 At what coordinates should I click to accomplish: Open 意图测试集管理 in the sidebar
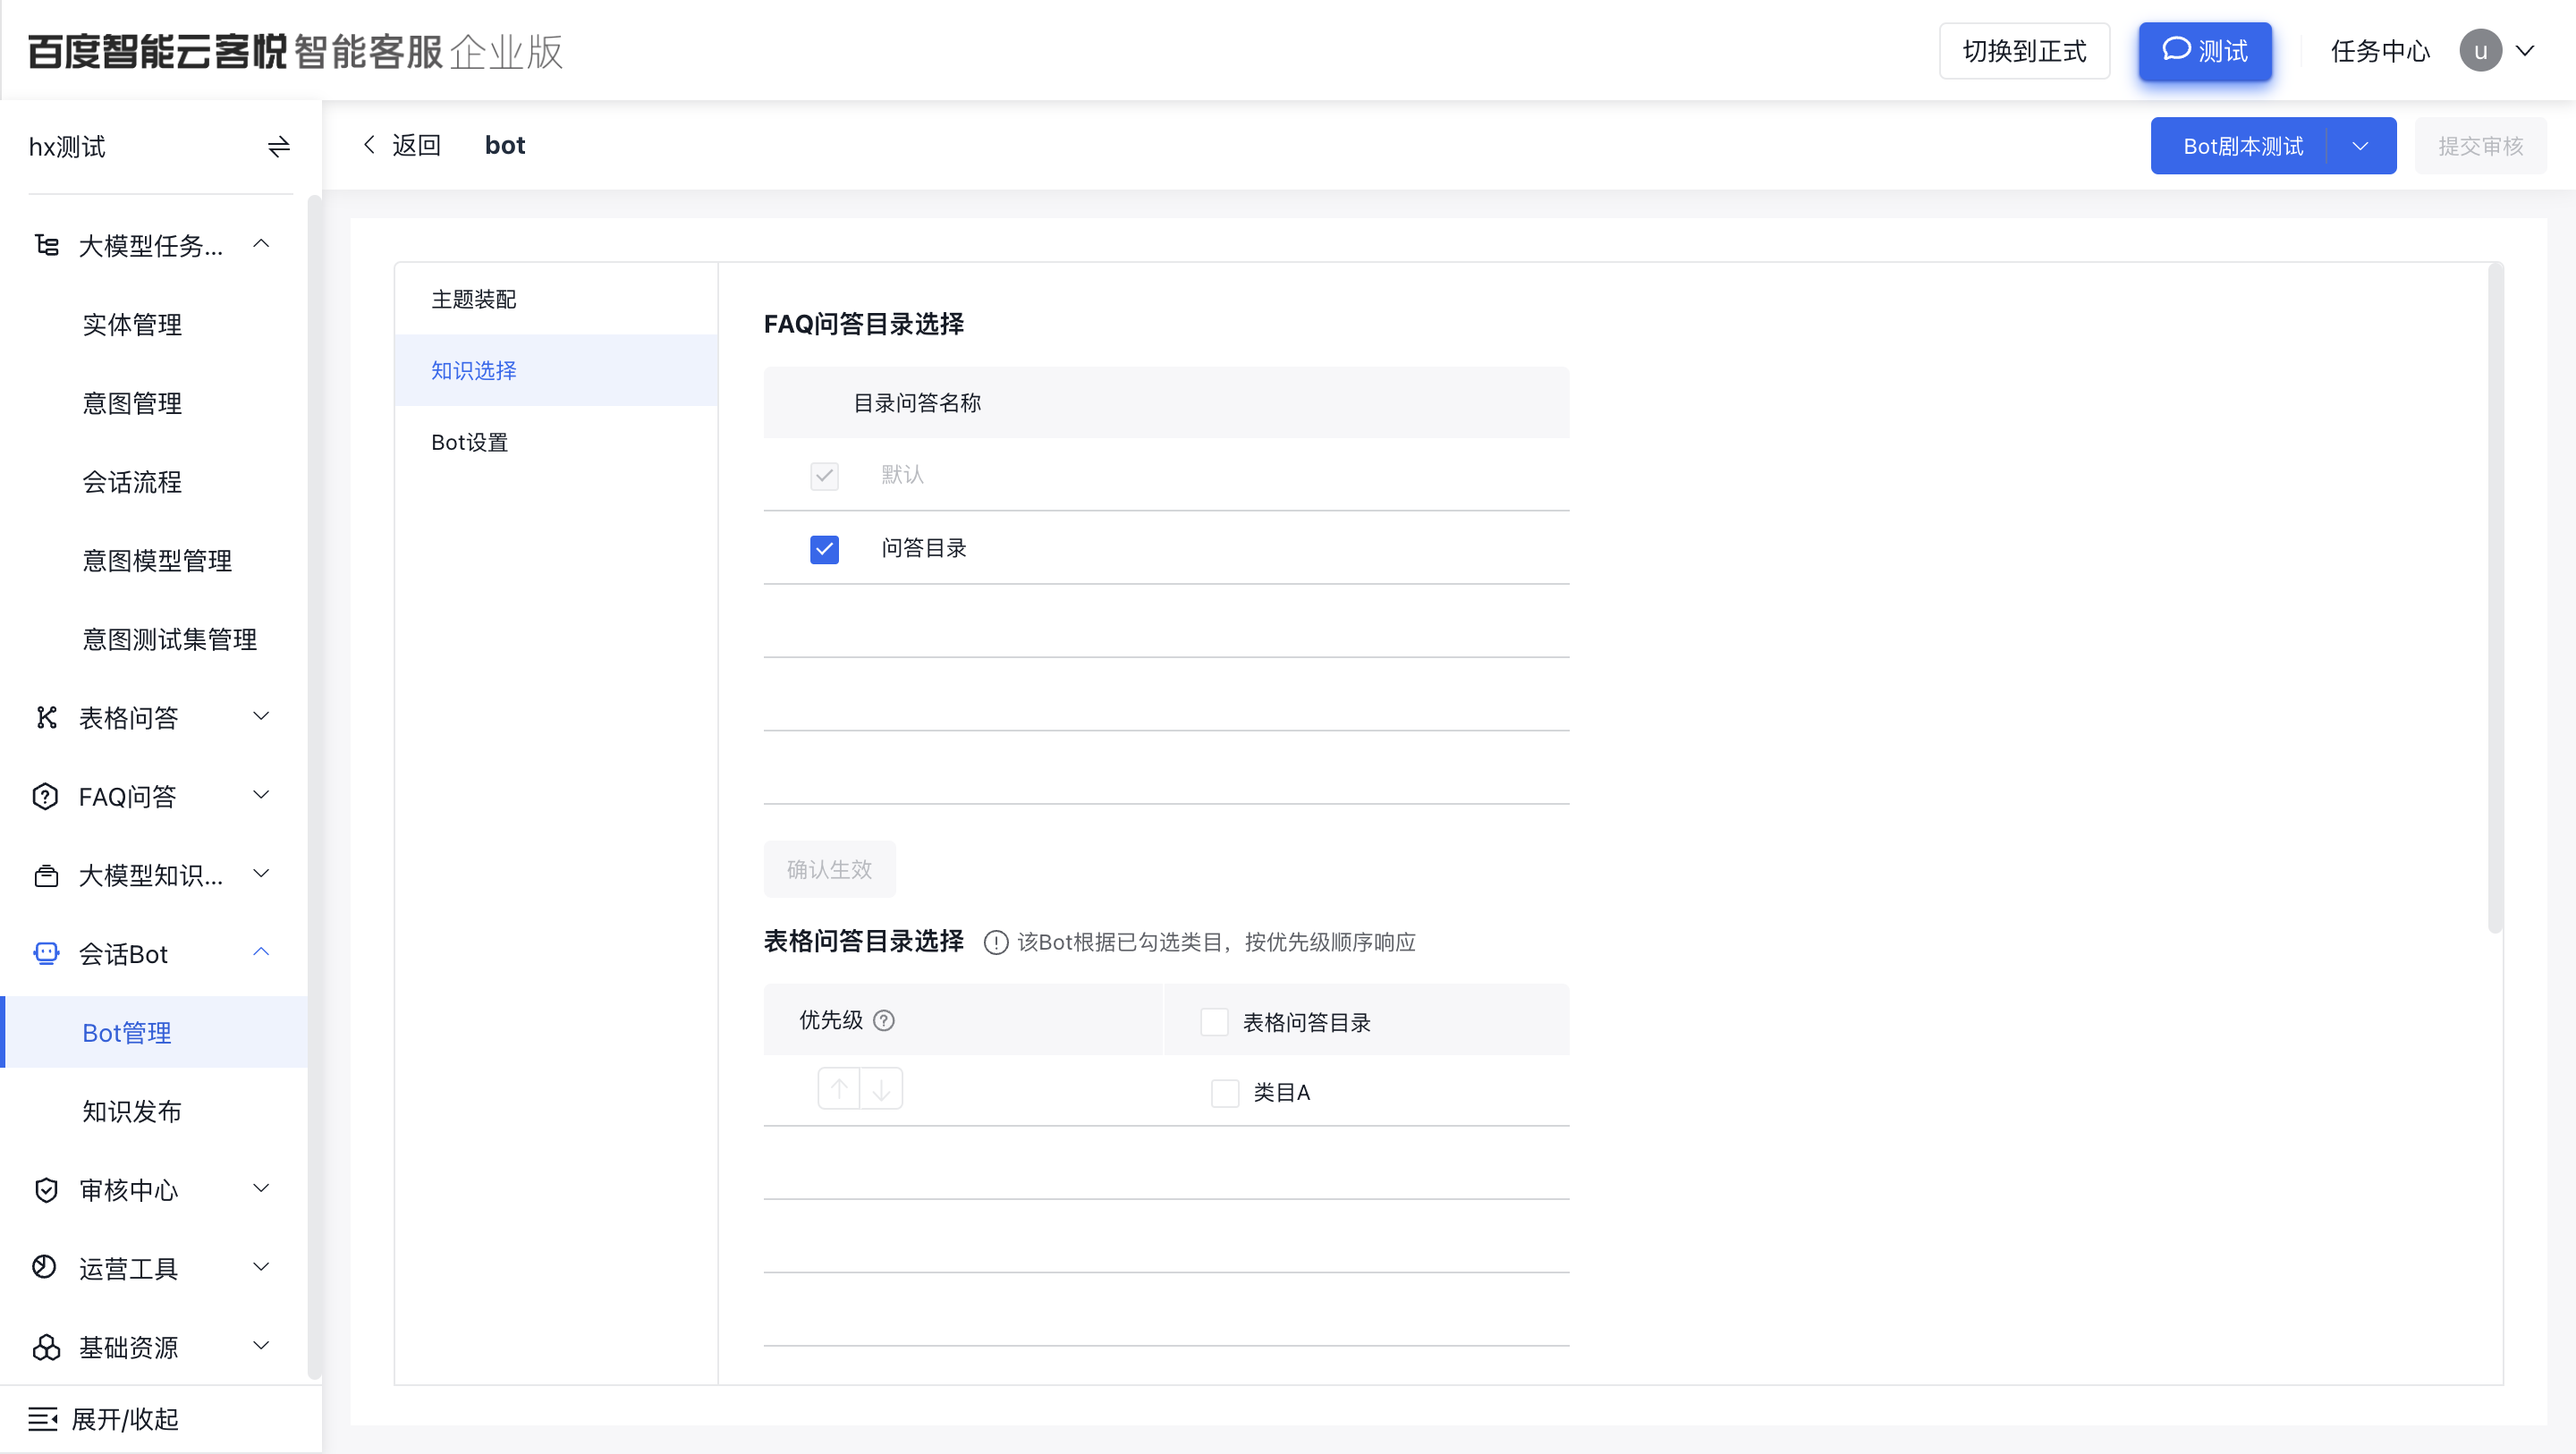pyautogui.click(x=169, y=639)
